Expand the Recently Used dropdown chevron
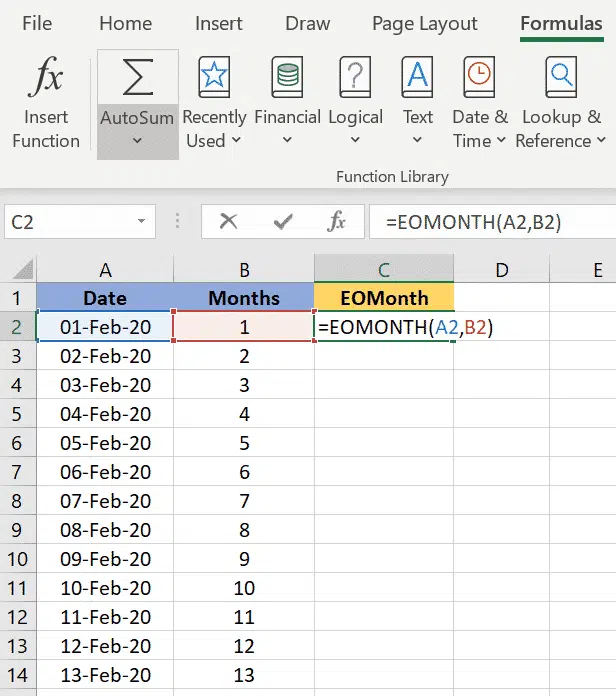 point(237,140)
